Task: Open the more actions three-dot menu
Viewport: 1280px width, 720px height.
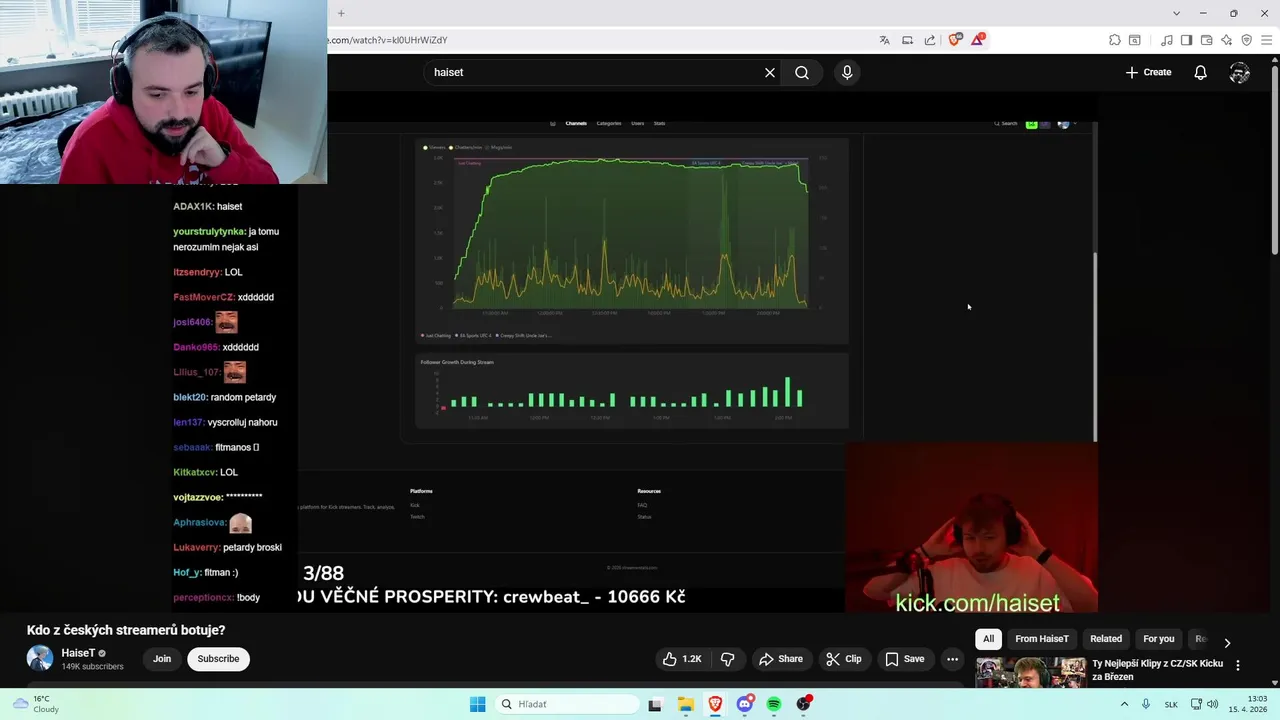Action: (953, 659)
